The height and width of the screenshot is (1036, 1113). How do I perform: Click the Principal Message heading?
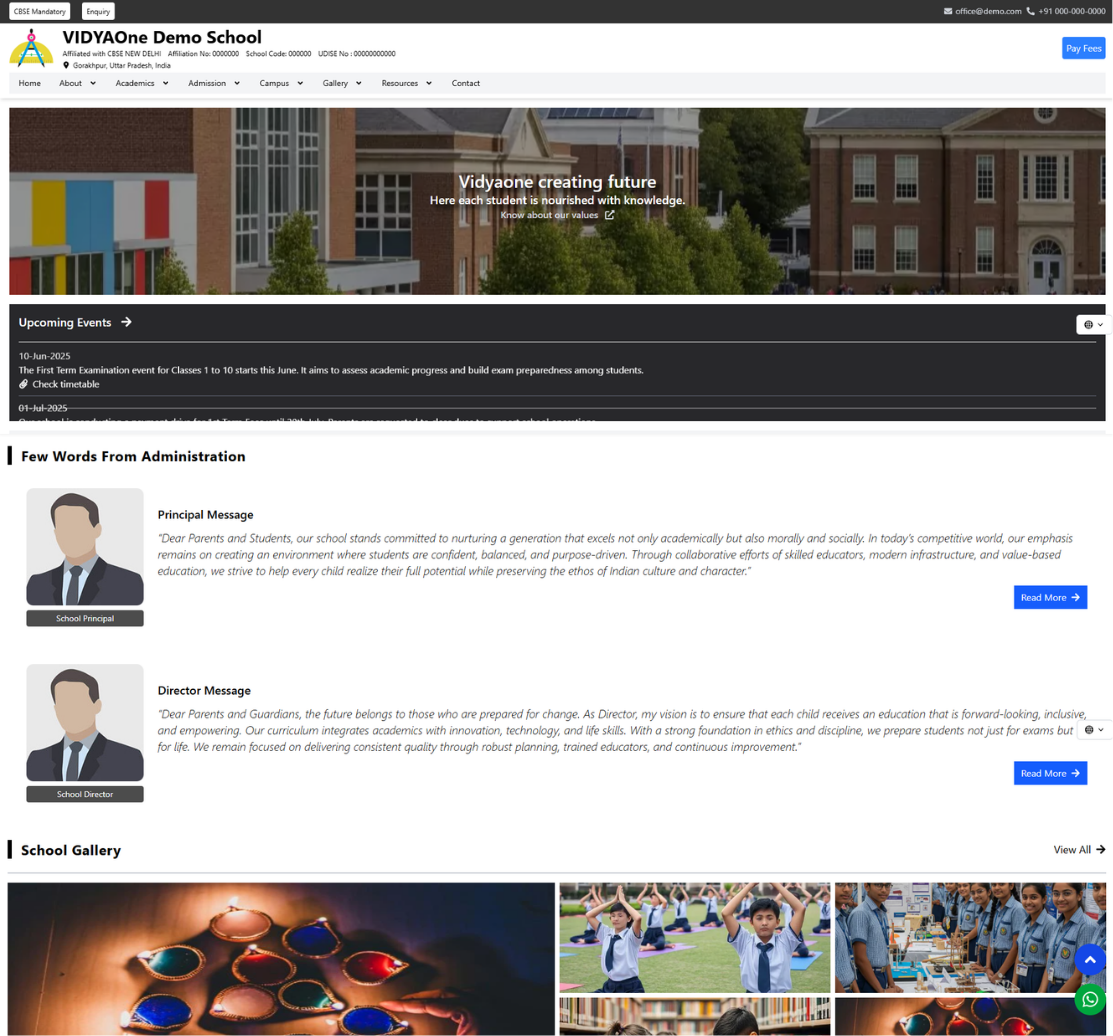click(x=205, y=514)
